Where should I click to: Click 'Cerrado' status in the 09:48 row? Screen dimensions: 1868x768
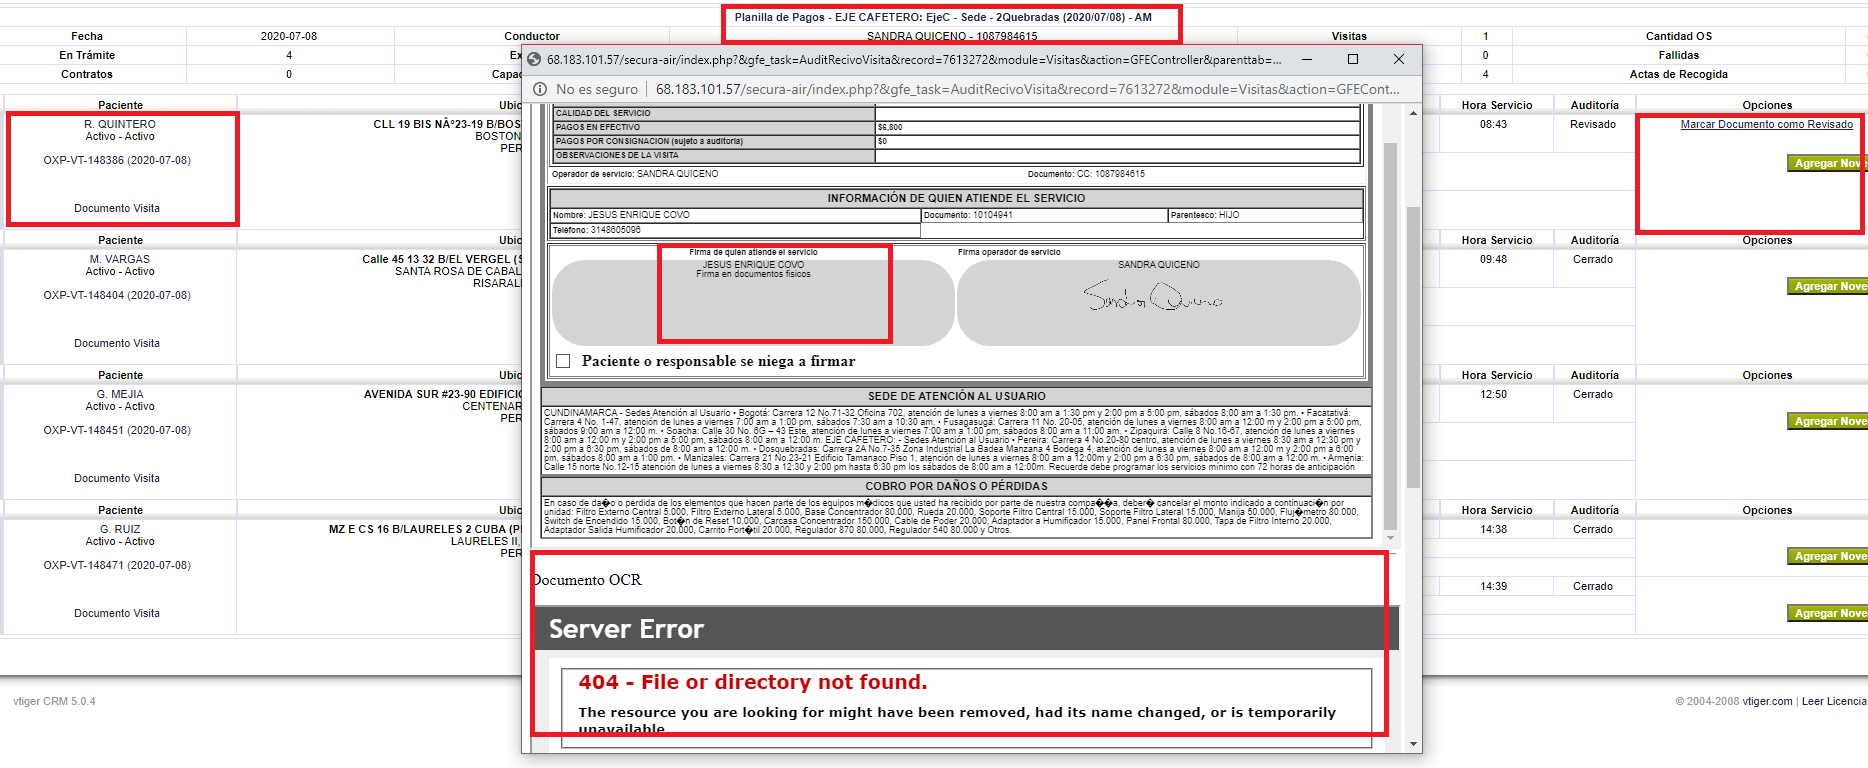coord(1593,259)
